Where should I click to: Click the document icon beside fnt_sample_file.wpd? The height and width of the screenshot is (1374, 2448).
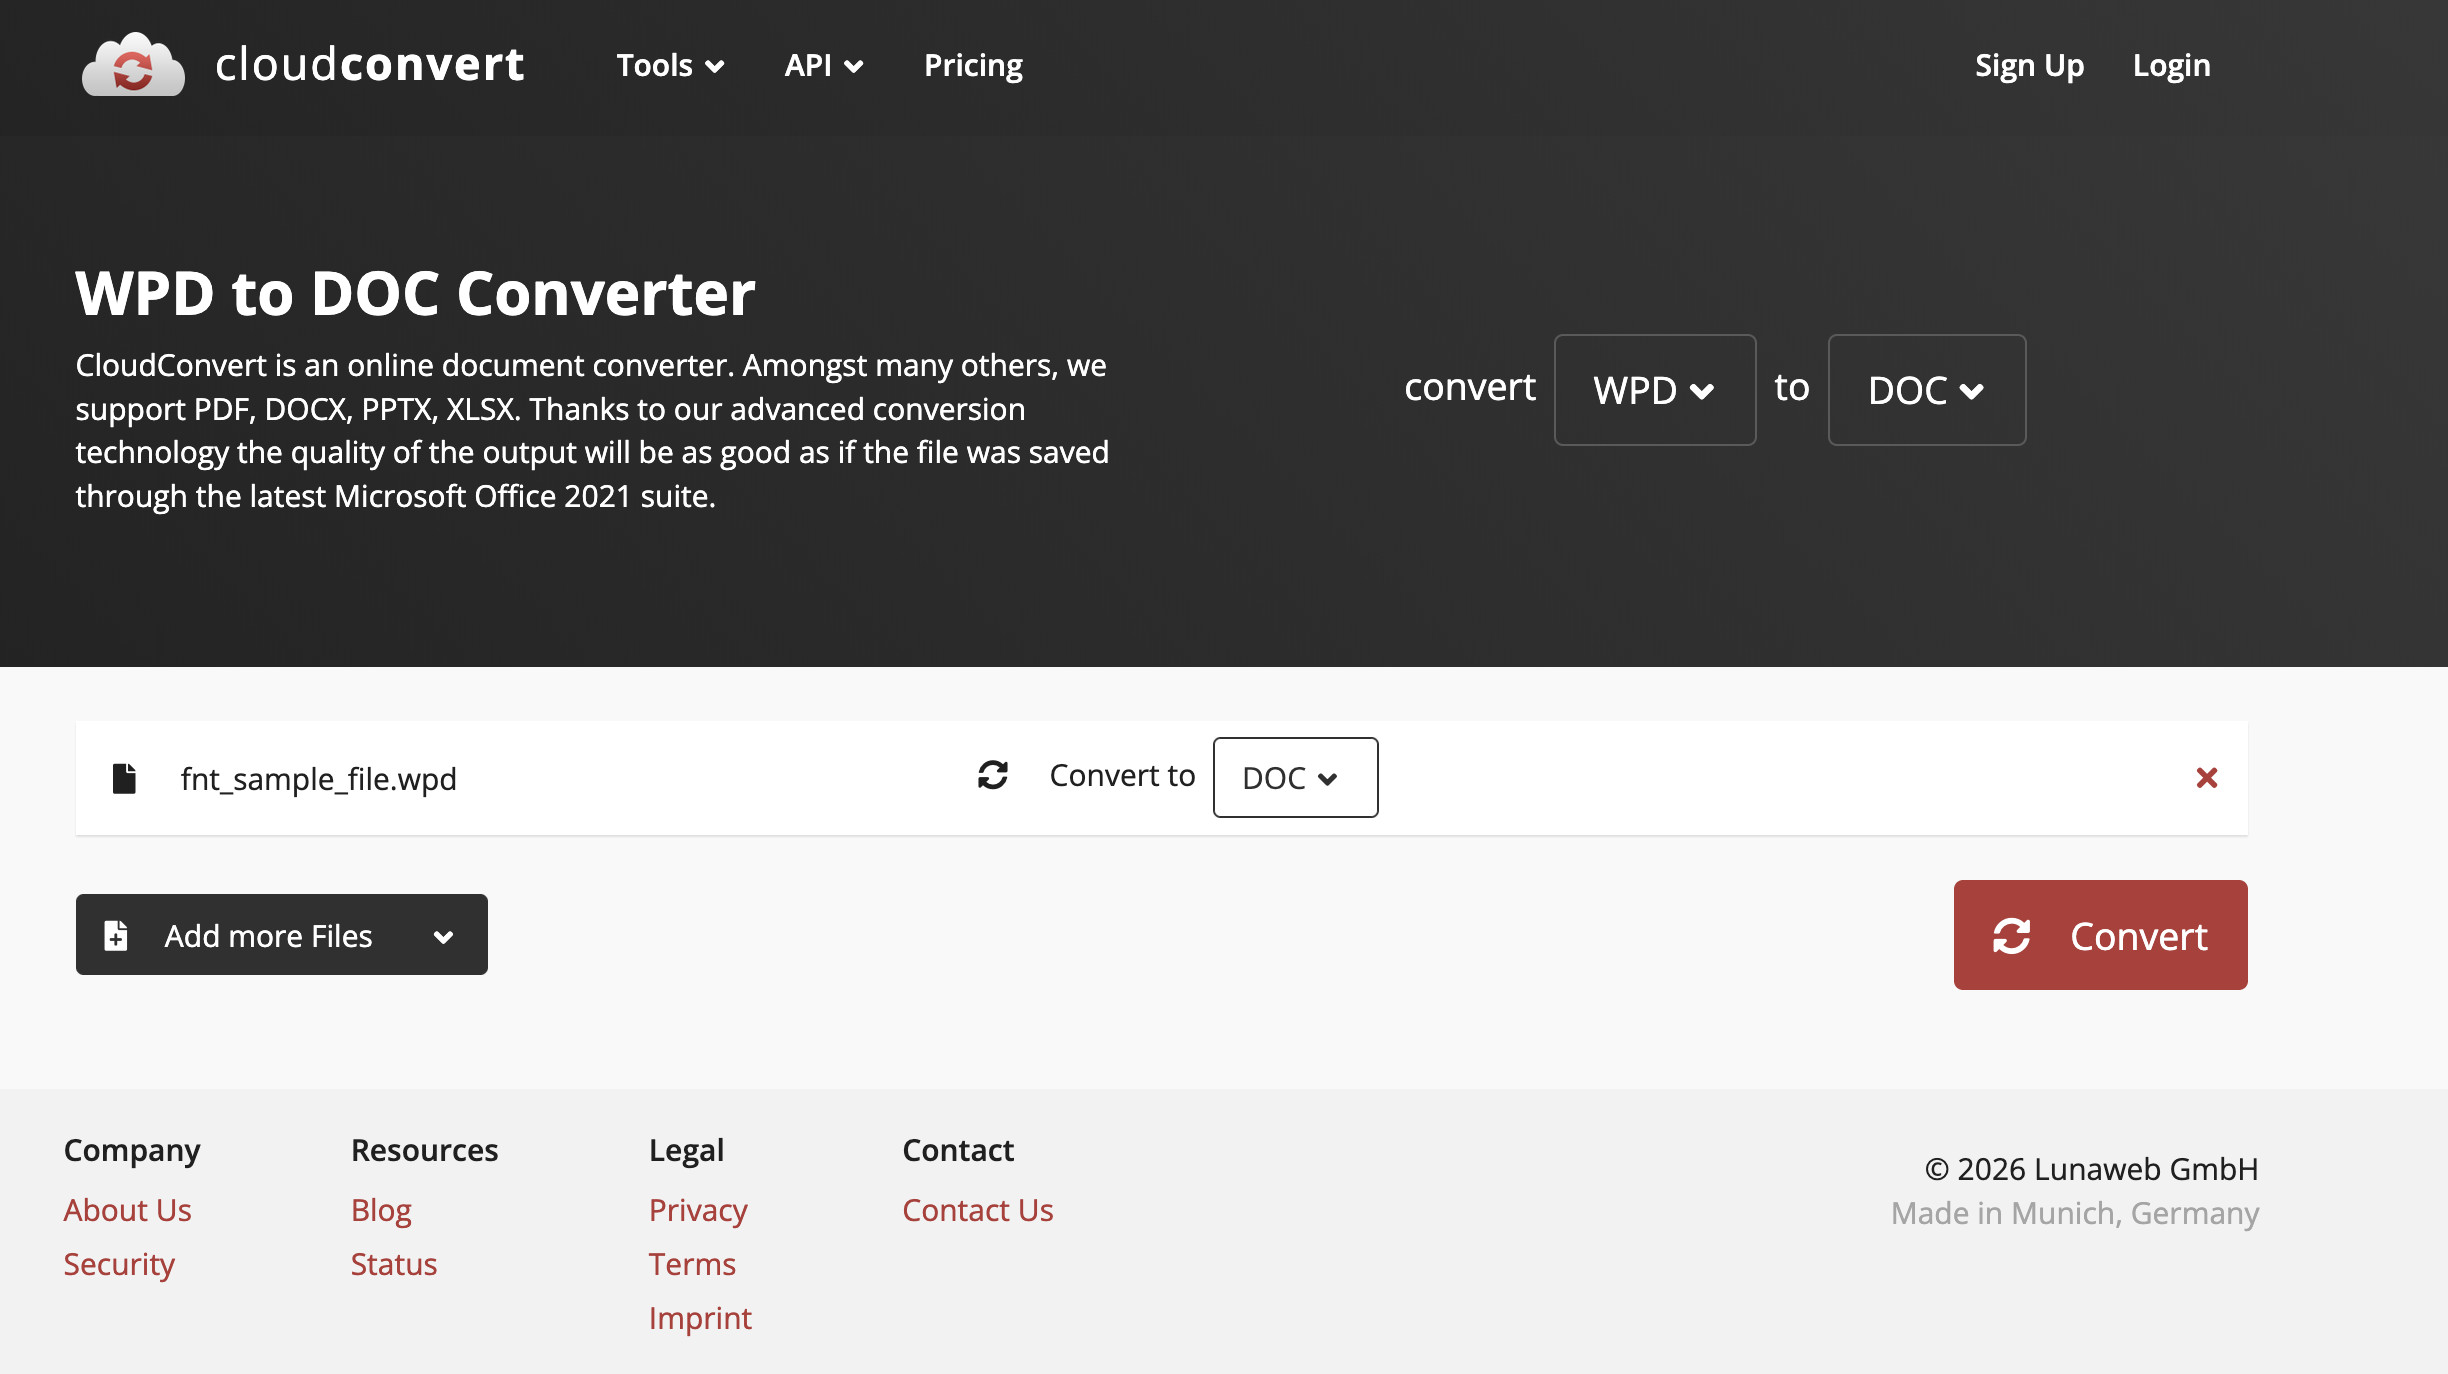(x=123, y=778)
